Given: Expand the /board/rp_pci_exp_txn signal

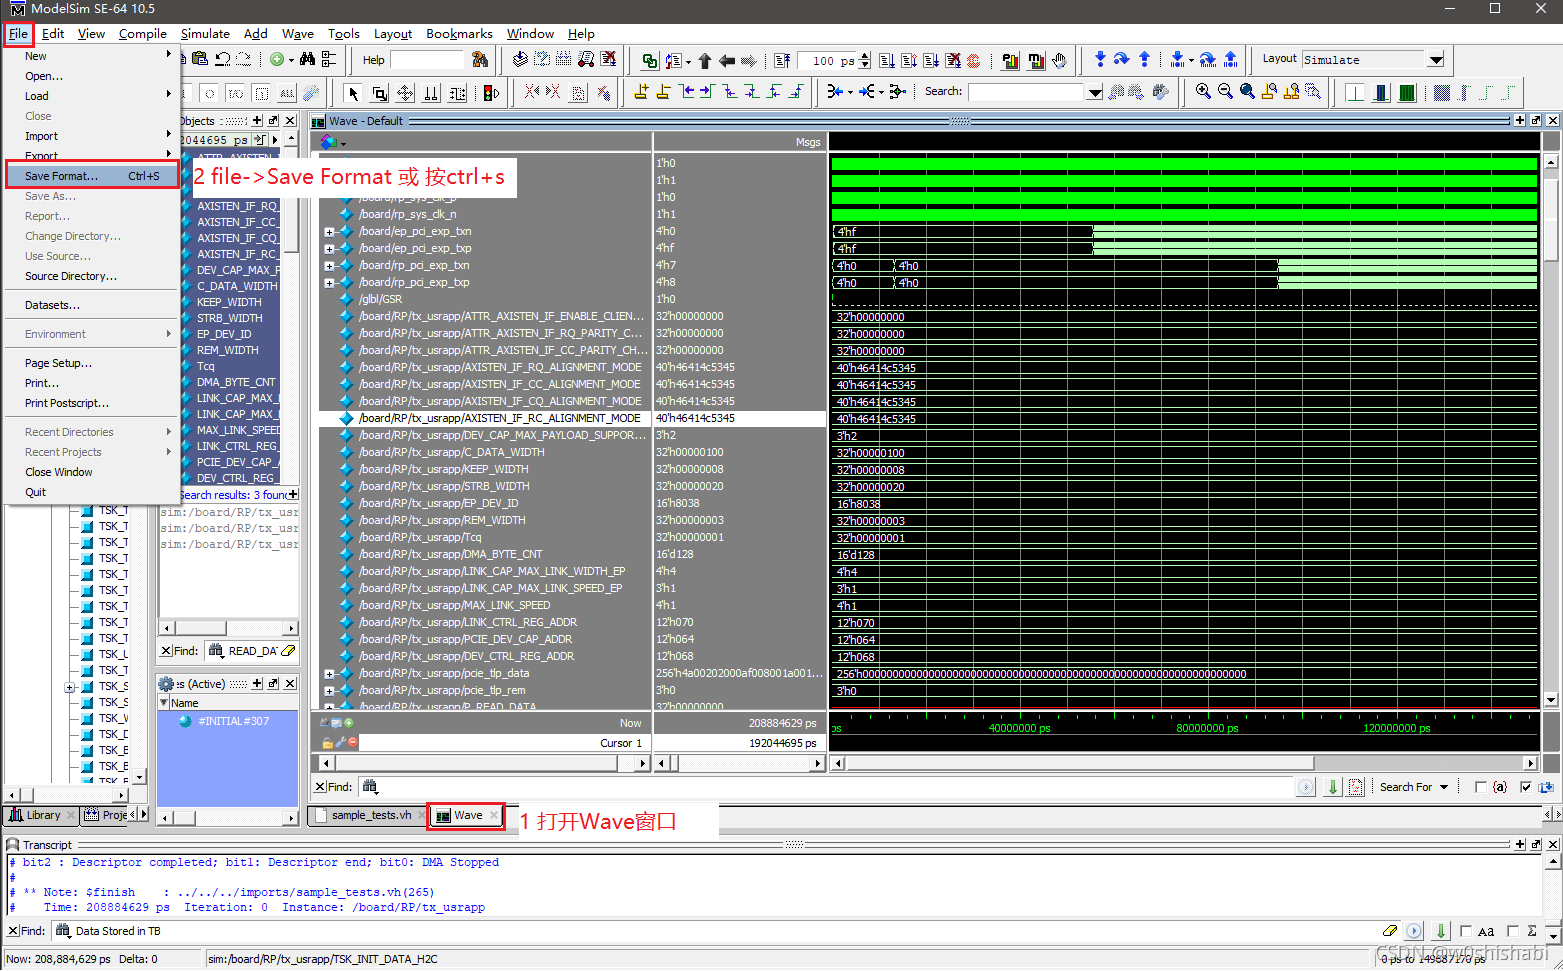Looking at the screenshot, I should (x=329, y=266).
